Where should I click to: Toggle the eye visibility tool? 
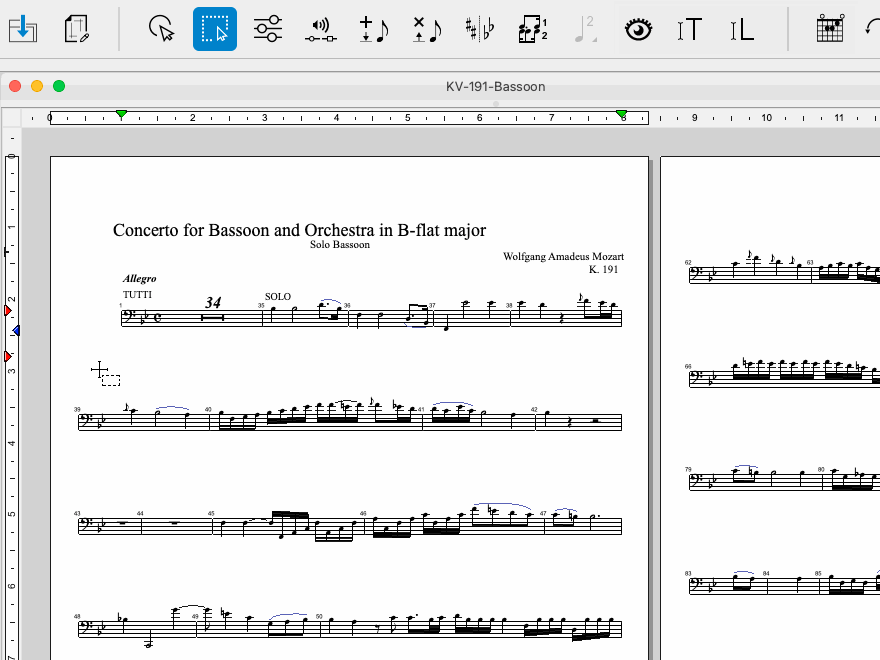(x=638, y=29)
